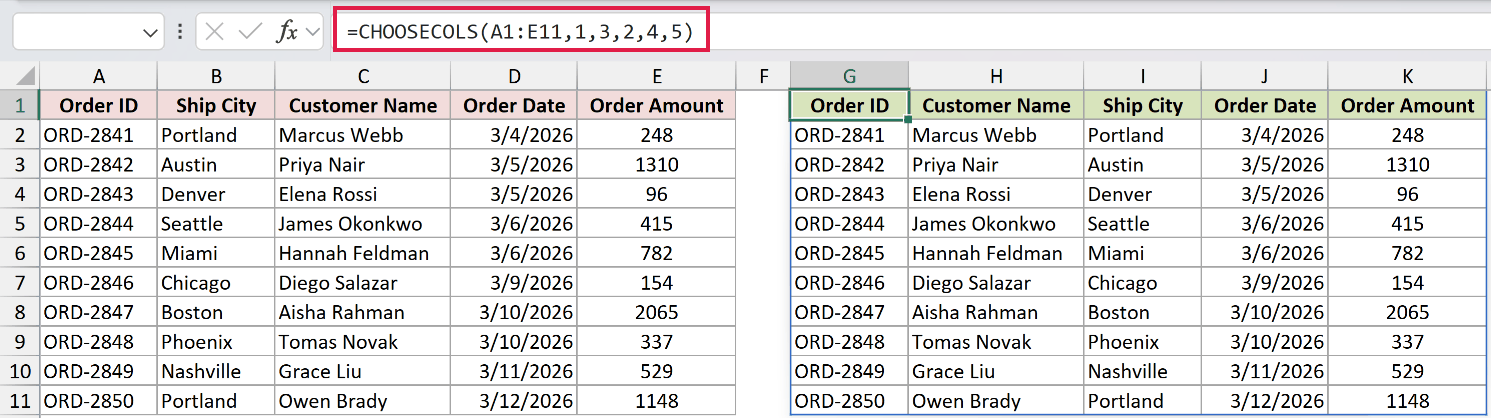Click cell Hannah Feldman in column H
This screenshot has height=418, width=1491.
coord(996,253)
